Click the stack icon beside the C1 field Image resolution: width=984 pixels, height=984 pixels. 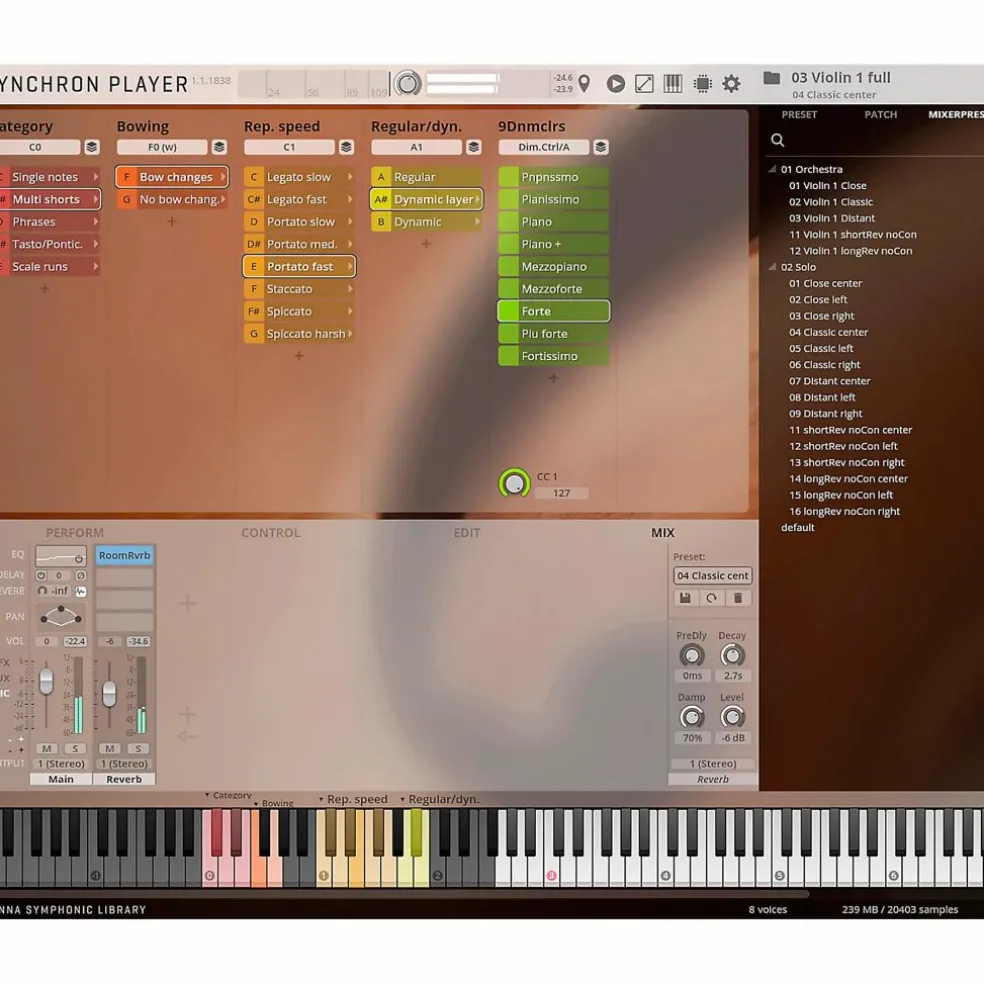tap(346, 147)
